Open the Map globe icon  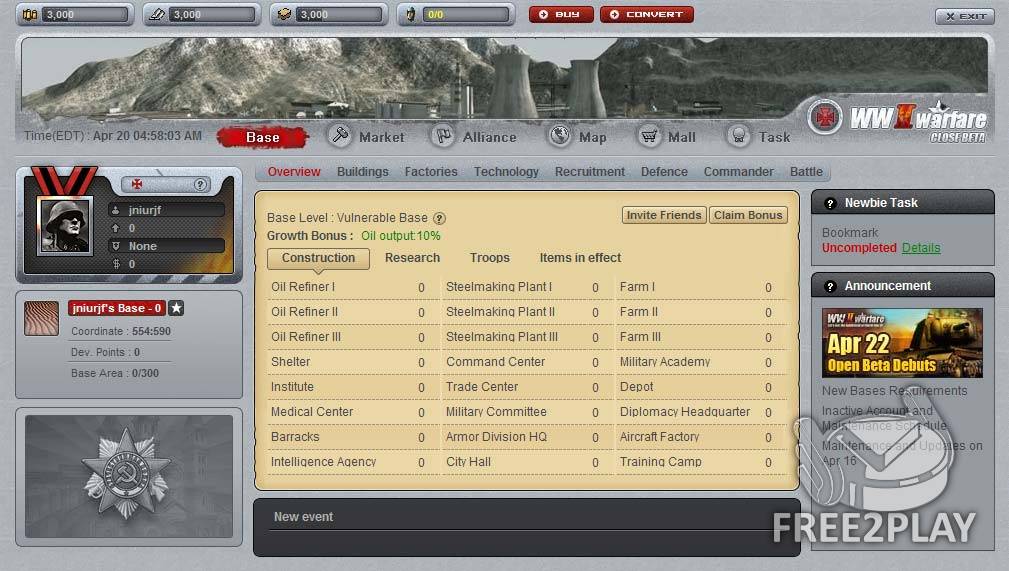click(x=560, y=135)
